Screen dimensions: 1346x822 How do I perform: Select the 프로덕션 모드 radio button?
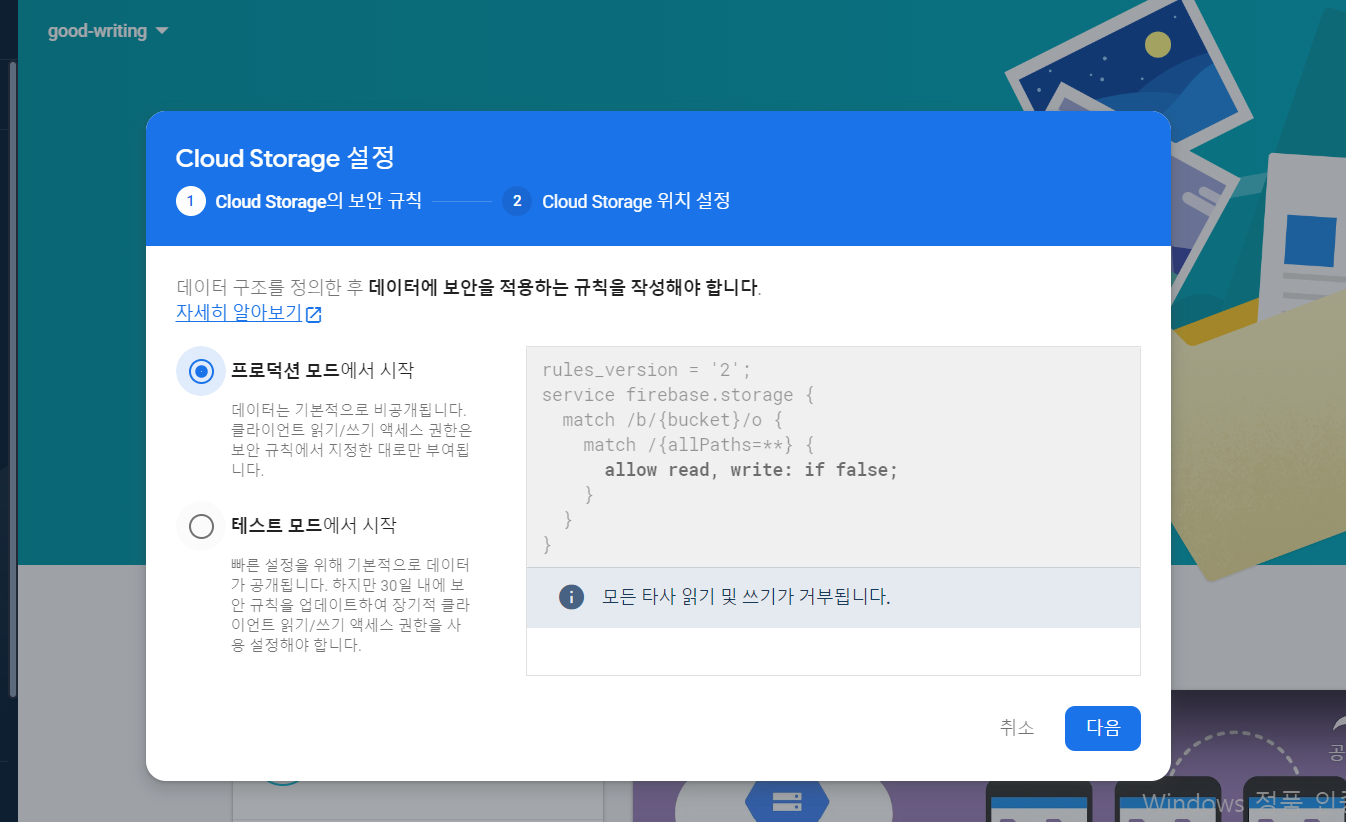click(201, 371)
